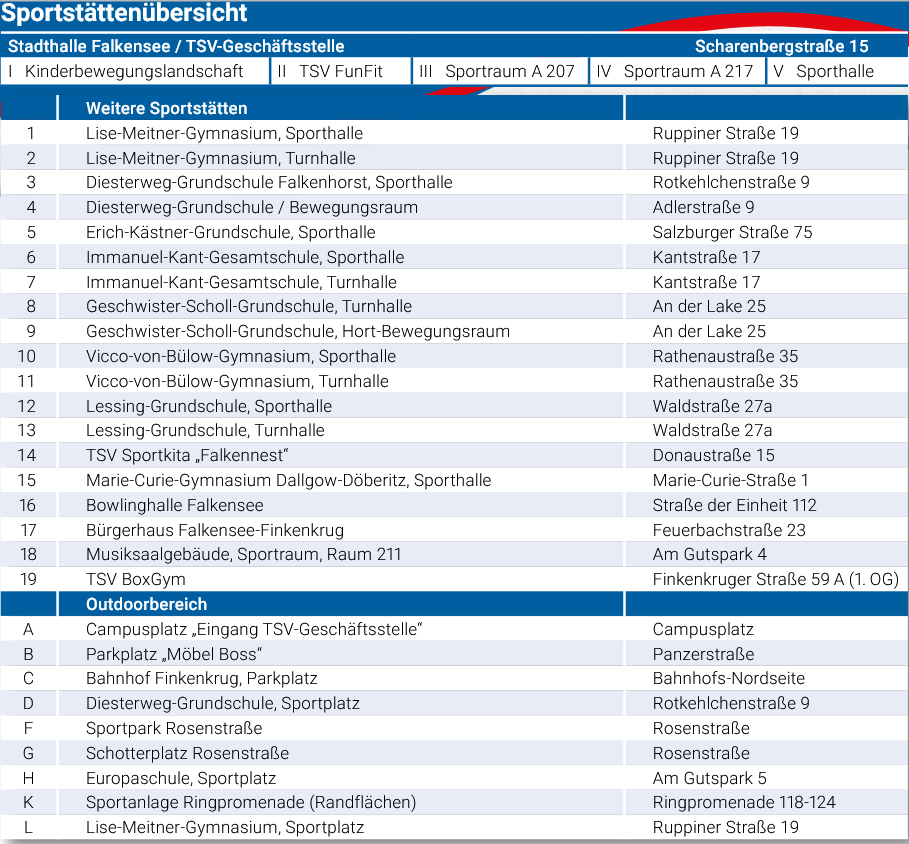The width and height of the screenshot is (909, 844).
Task: Select 'Musiksaalgebäude, Sportraum, Raum 211' row
Action: [454, 554]
